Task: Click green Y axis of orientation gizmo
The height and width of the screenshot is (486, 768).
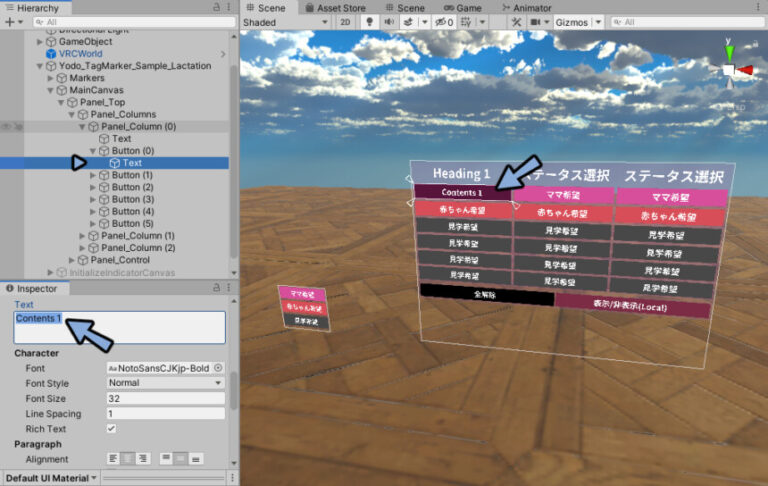Action: tap(729, 52)
